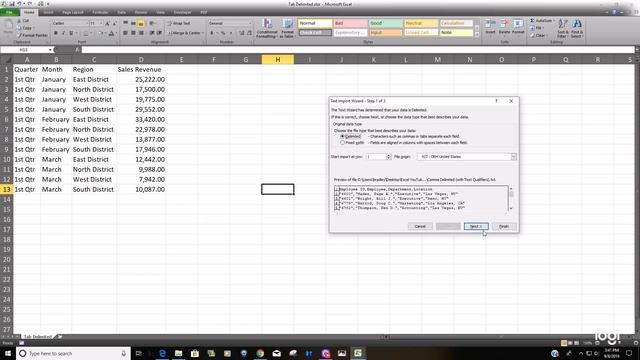
Task: Switch to the Page Layout tab
Action: (73, 12)
